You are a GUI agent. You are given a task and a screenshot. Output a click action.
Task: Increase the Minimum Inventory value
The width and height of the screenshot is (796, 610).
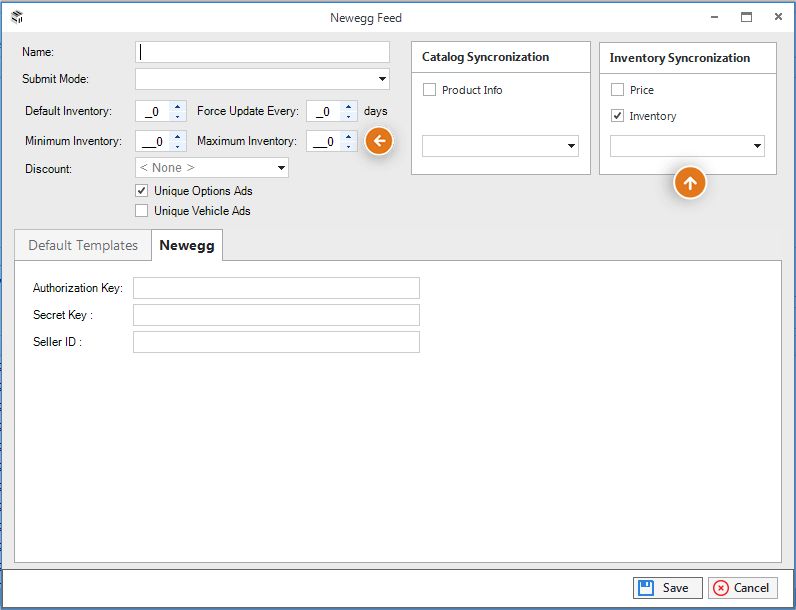[177, 137]
